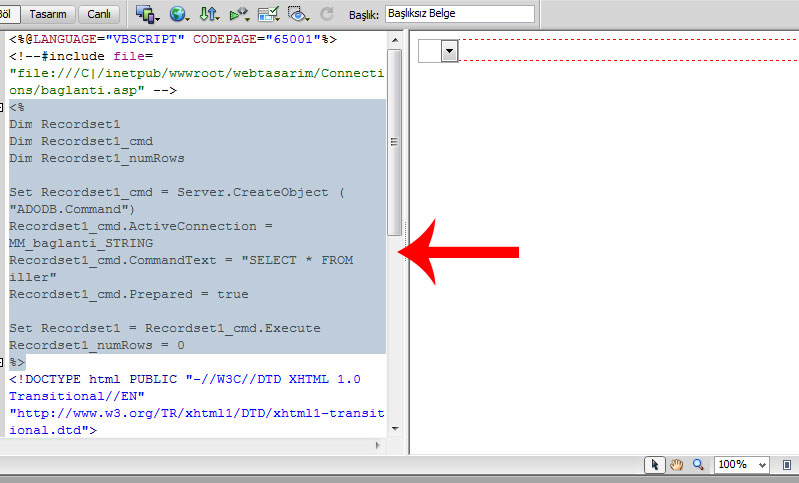
Task: Open Preview in Browser globe icon
Action: click(179, 14)
